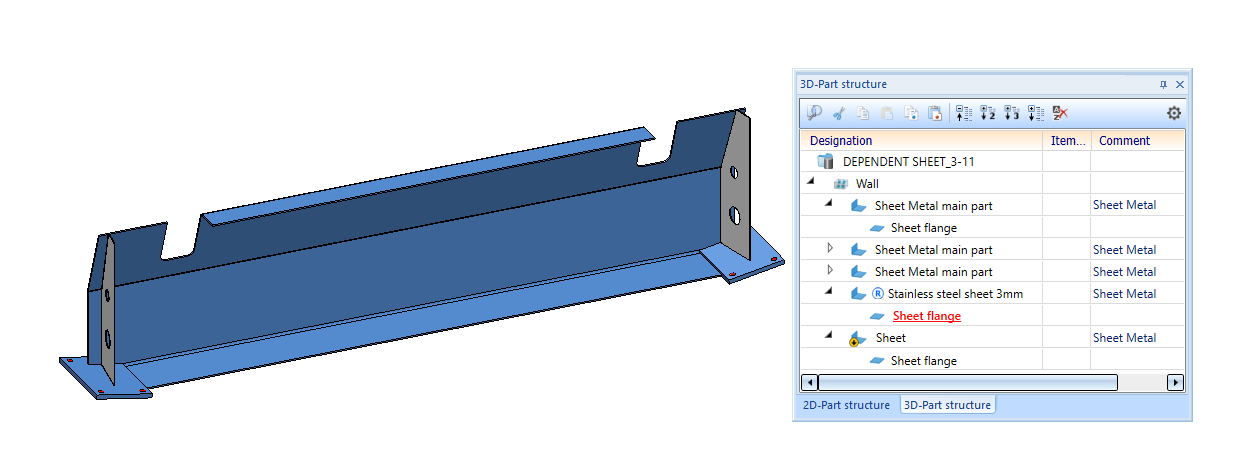Select the Sheet part row
1240x462 pixels.
(891, 338)
